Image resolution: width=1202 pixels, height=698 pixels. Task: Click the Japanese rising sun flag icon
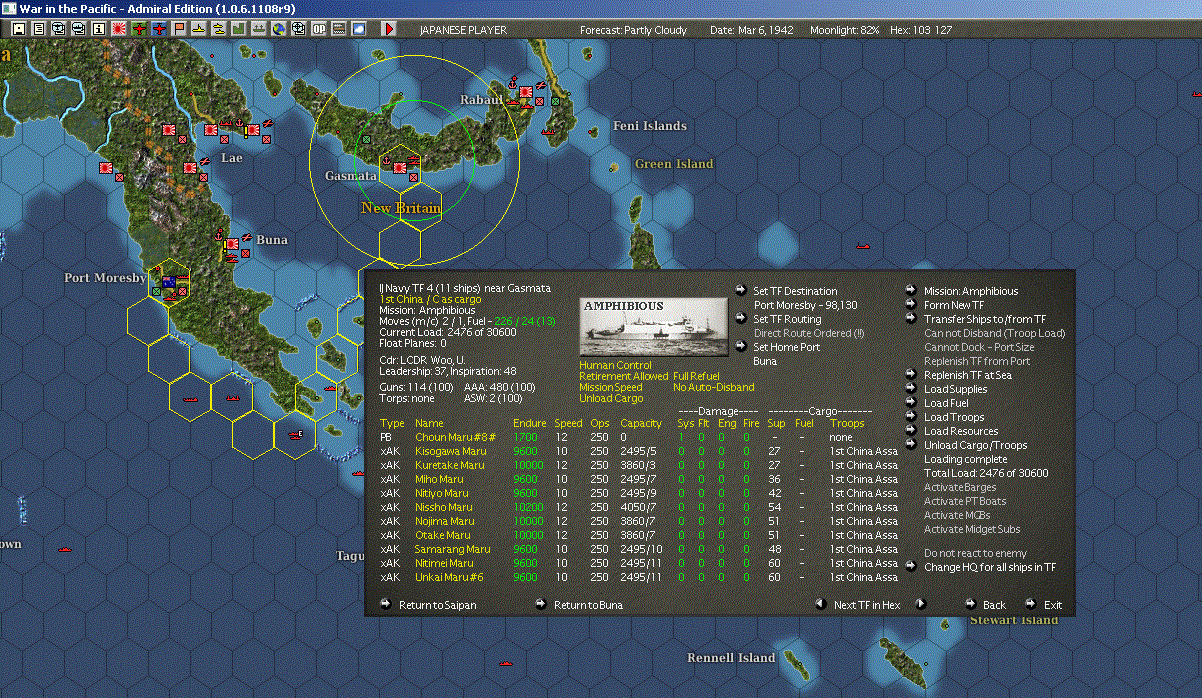(x=119, y=29)
